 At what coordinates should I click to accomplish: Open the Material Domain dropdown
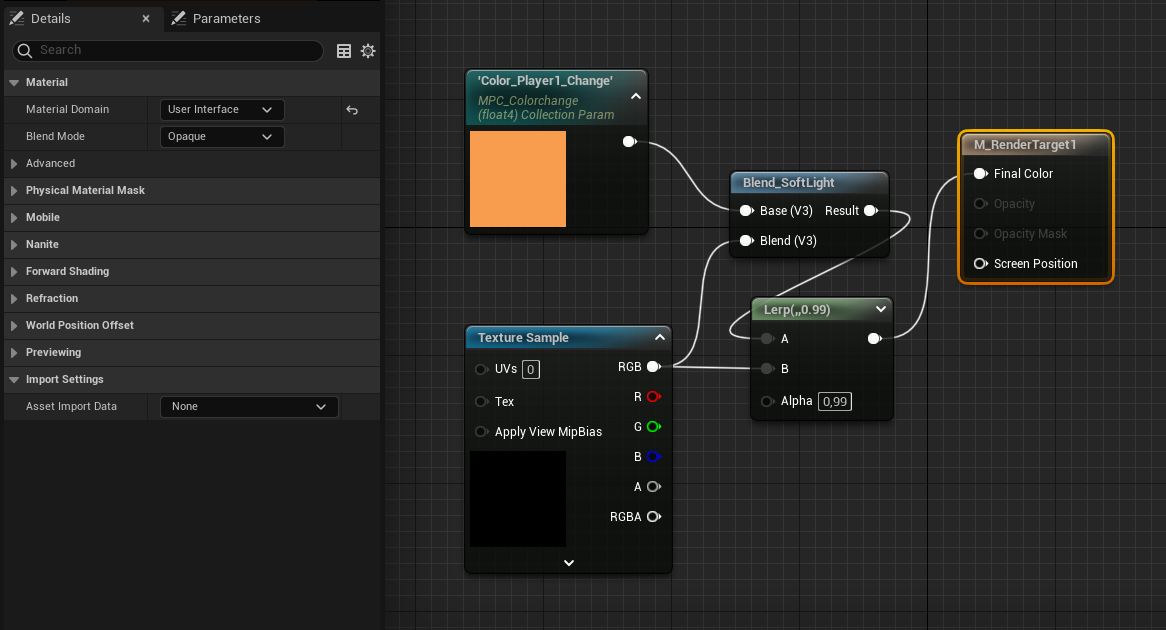tap(222, 110)
